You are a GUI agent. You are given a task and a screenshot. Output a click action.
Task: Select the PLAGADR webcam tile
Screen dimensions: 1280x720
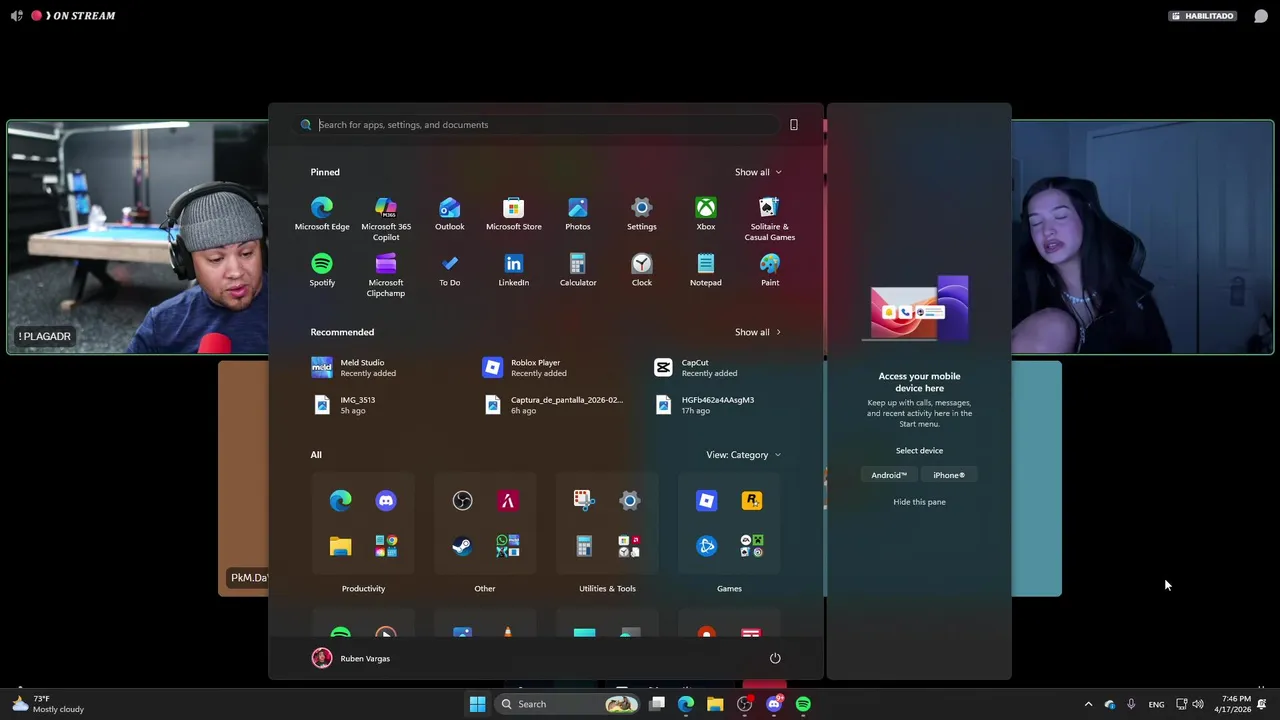point(137,237)
